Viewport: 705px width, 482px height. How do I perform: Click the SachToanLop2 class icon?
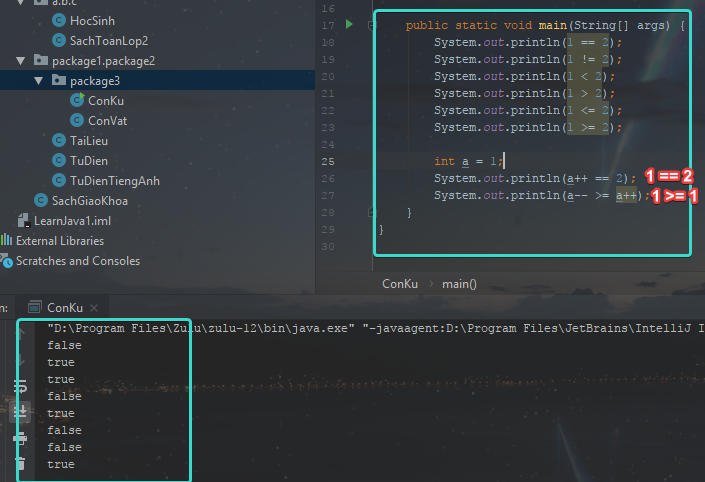coord(59,40)
